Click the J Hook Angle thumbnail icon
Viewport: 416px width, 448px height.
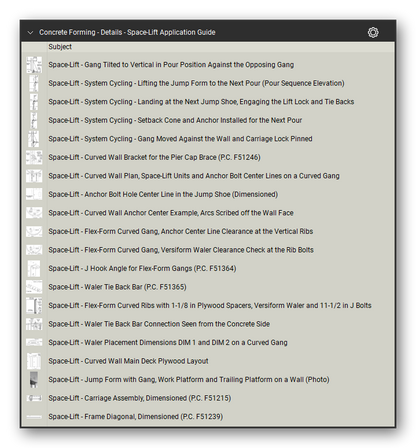point(34,268)
